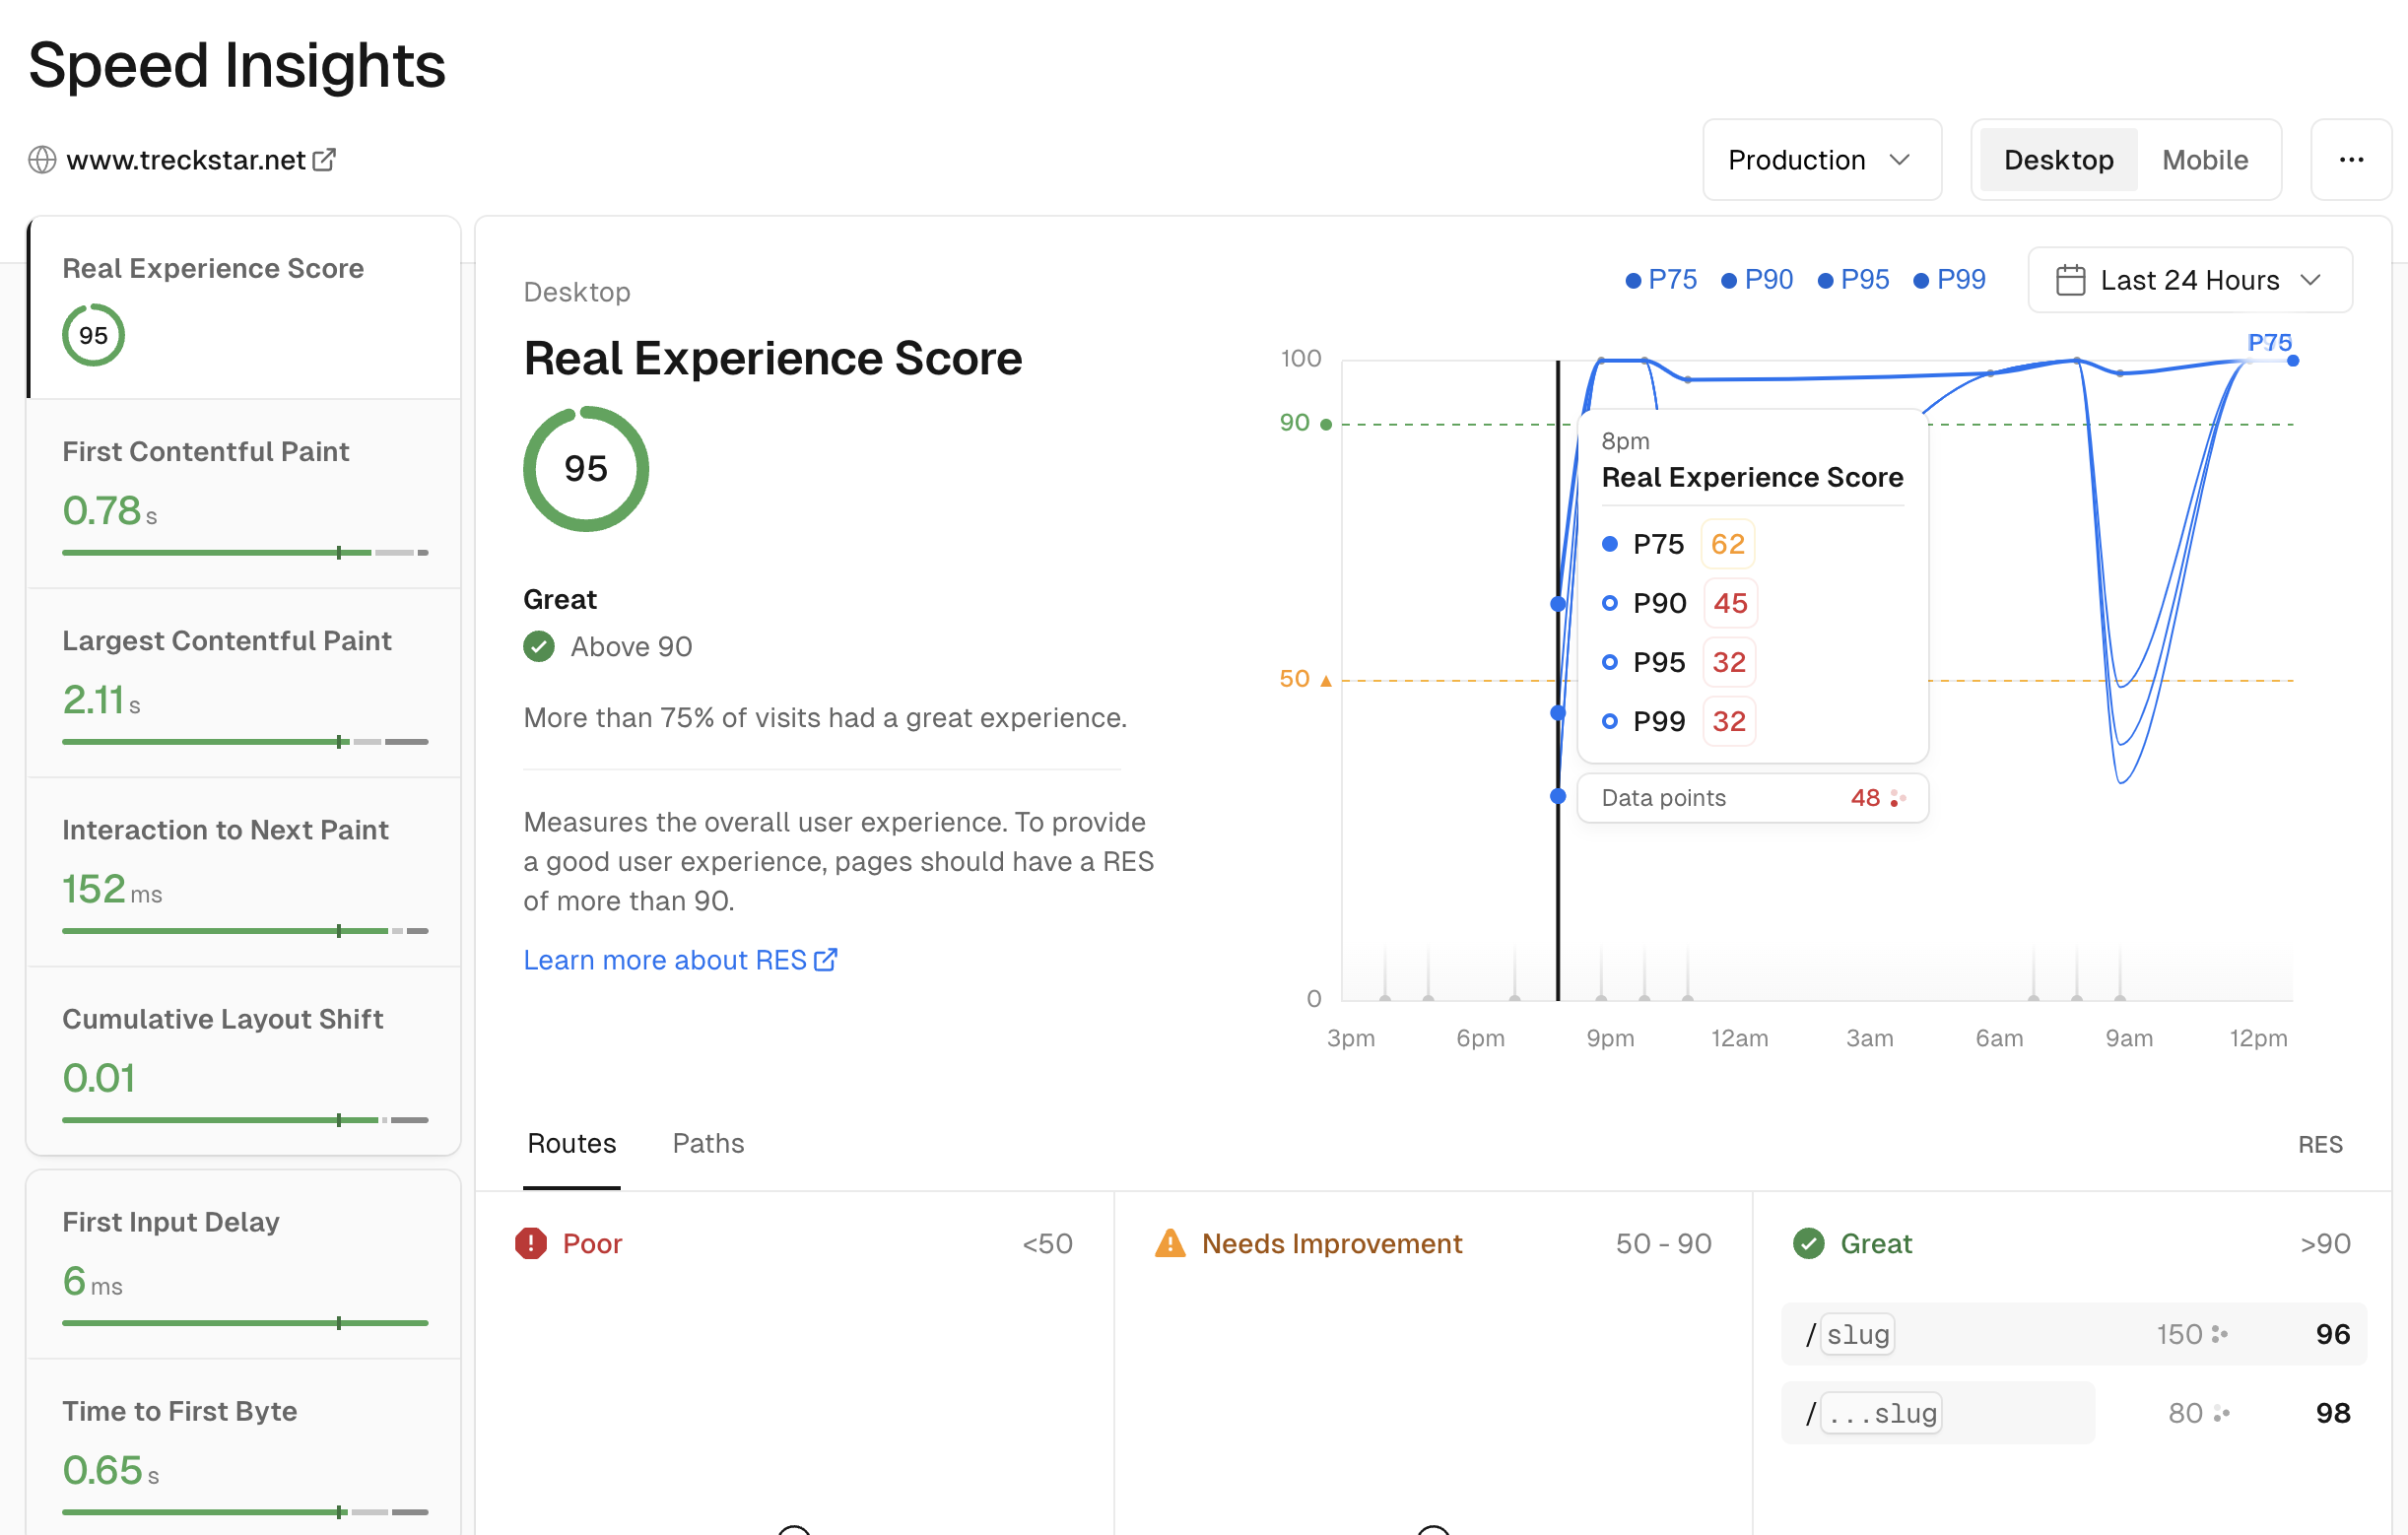Click the red Poor error icon

click(531, 1243)
